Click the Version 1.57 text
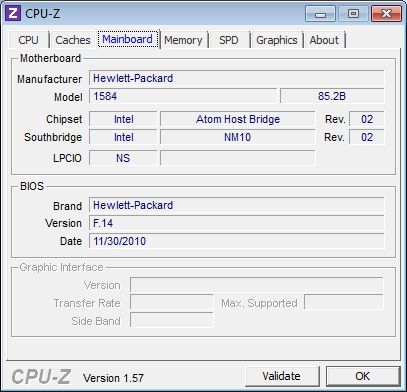Screen dimensions: 407x392 (x=113, y=378)
